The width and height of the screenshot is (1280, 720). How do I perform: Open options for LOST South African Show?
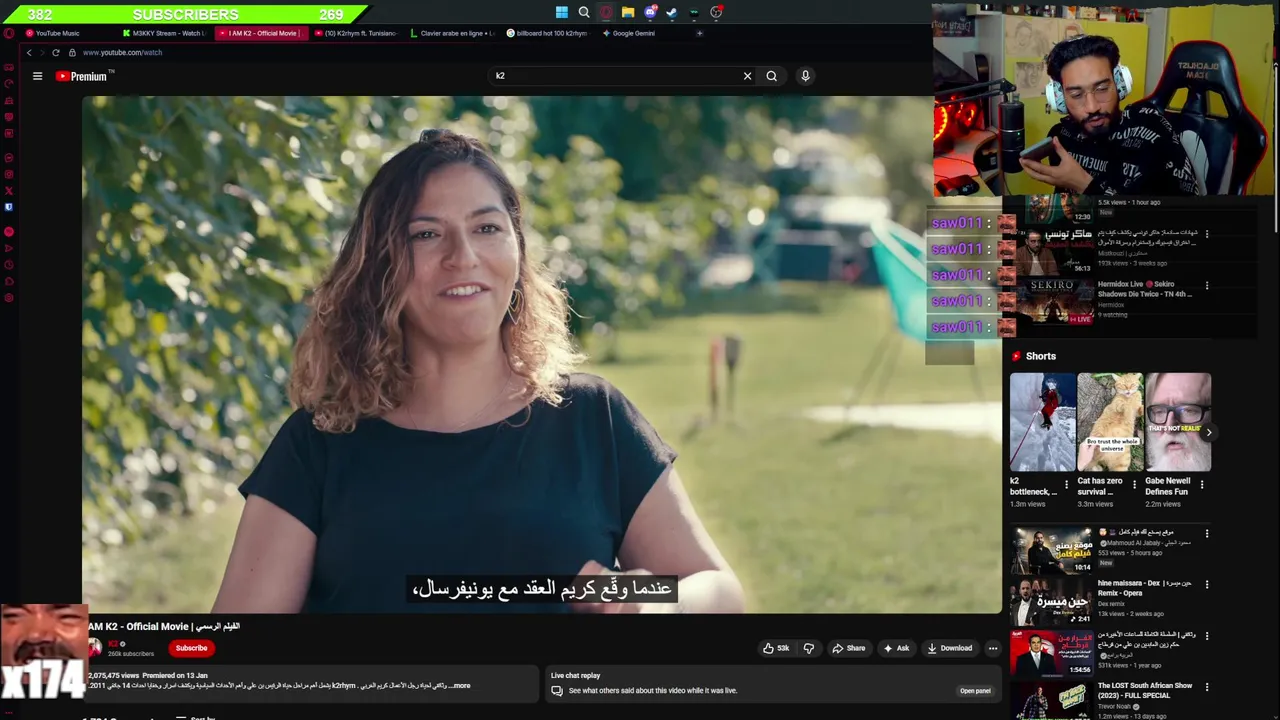(1207, 687)
